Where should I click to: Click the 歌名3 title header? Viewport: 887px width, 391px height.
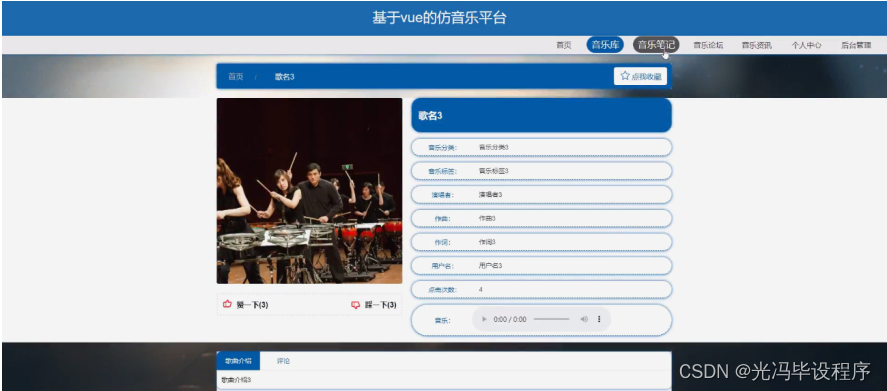tap(541, 115)
